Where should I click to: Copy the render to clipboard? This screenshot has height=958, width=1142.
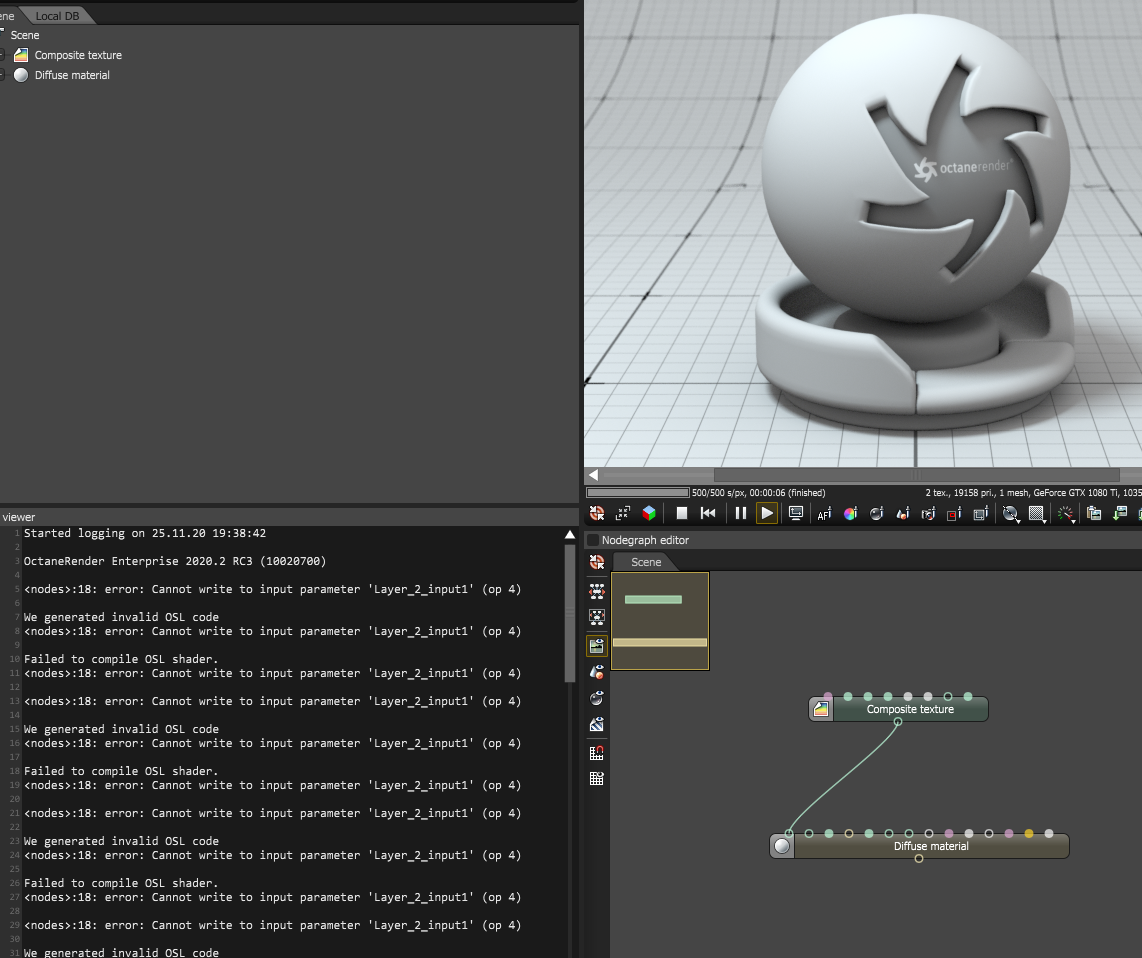pos(1094,514)
